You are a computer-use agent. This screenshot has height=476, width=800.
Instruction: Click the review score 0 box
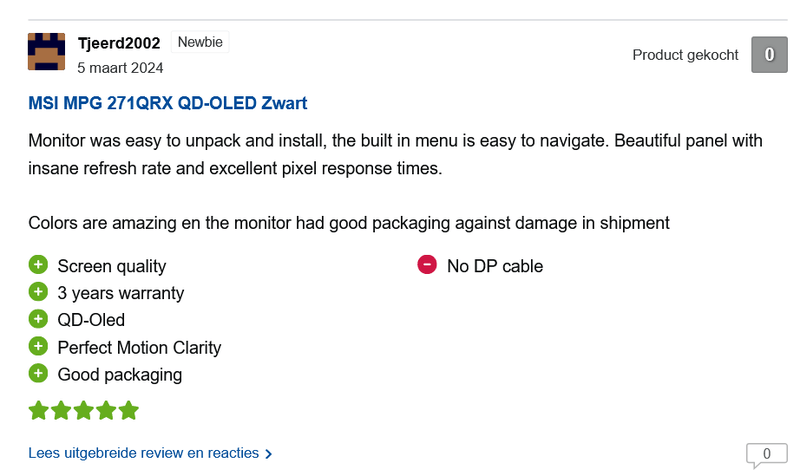pyautogui.click(x=769, y=55)
